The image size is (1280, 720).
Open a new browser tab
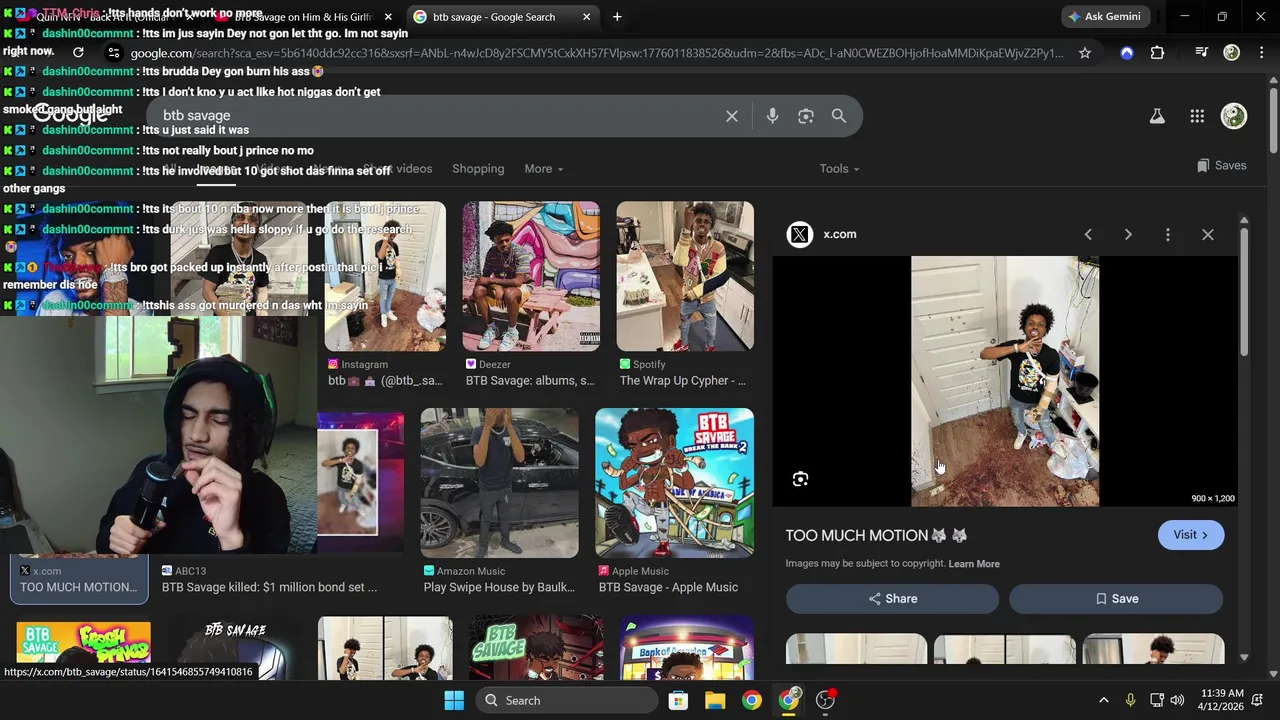click(x=617, y=17)
